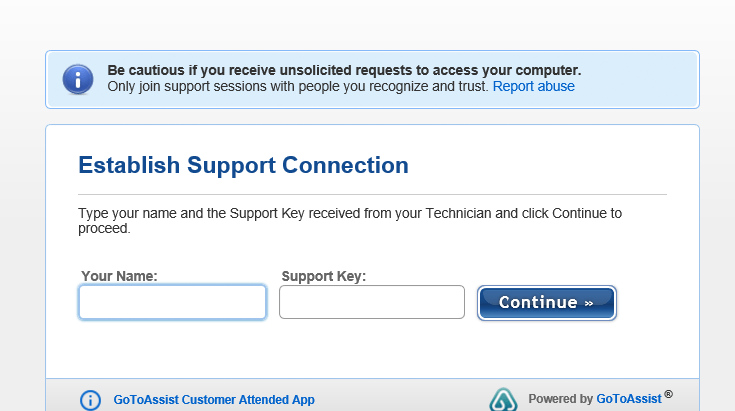
Task: Click the "Your Name:" label
Action: pyautogui.click(x=120, y=275)
